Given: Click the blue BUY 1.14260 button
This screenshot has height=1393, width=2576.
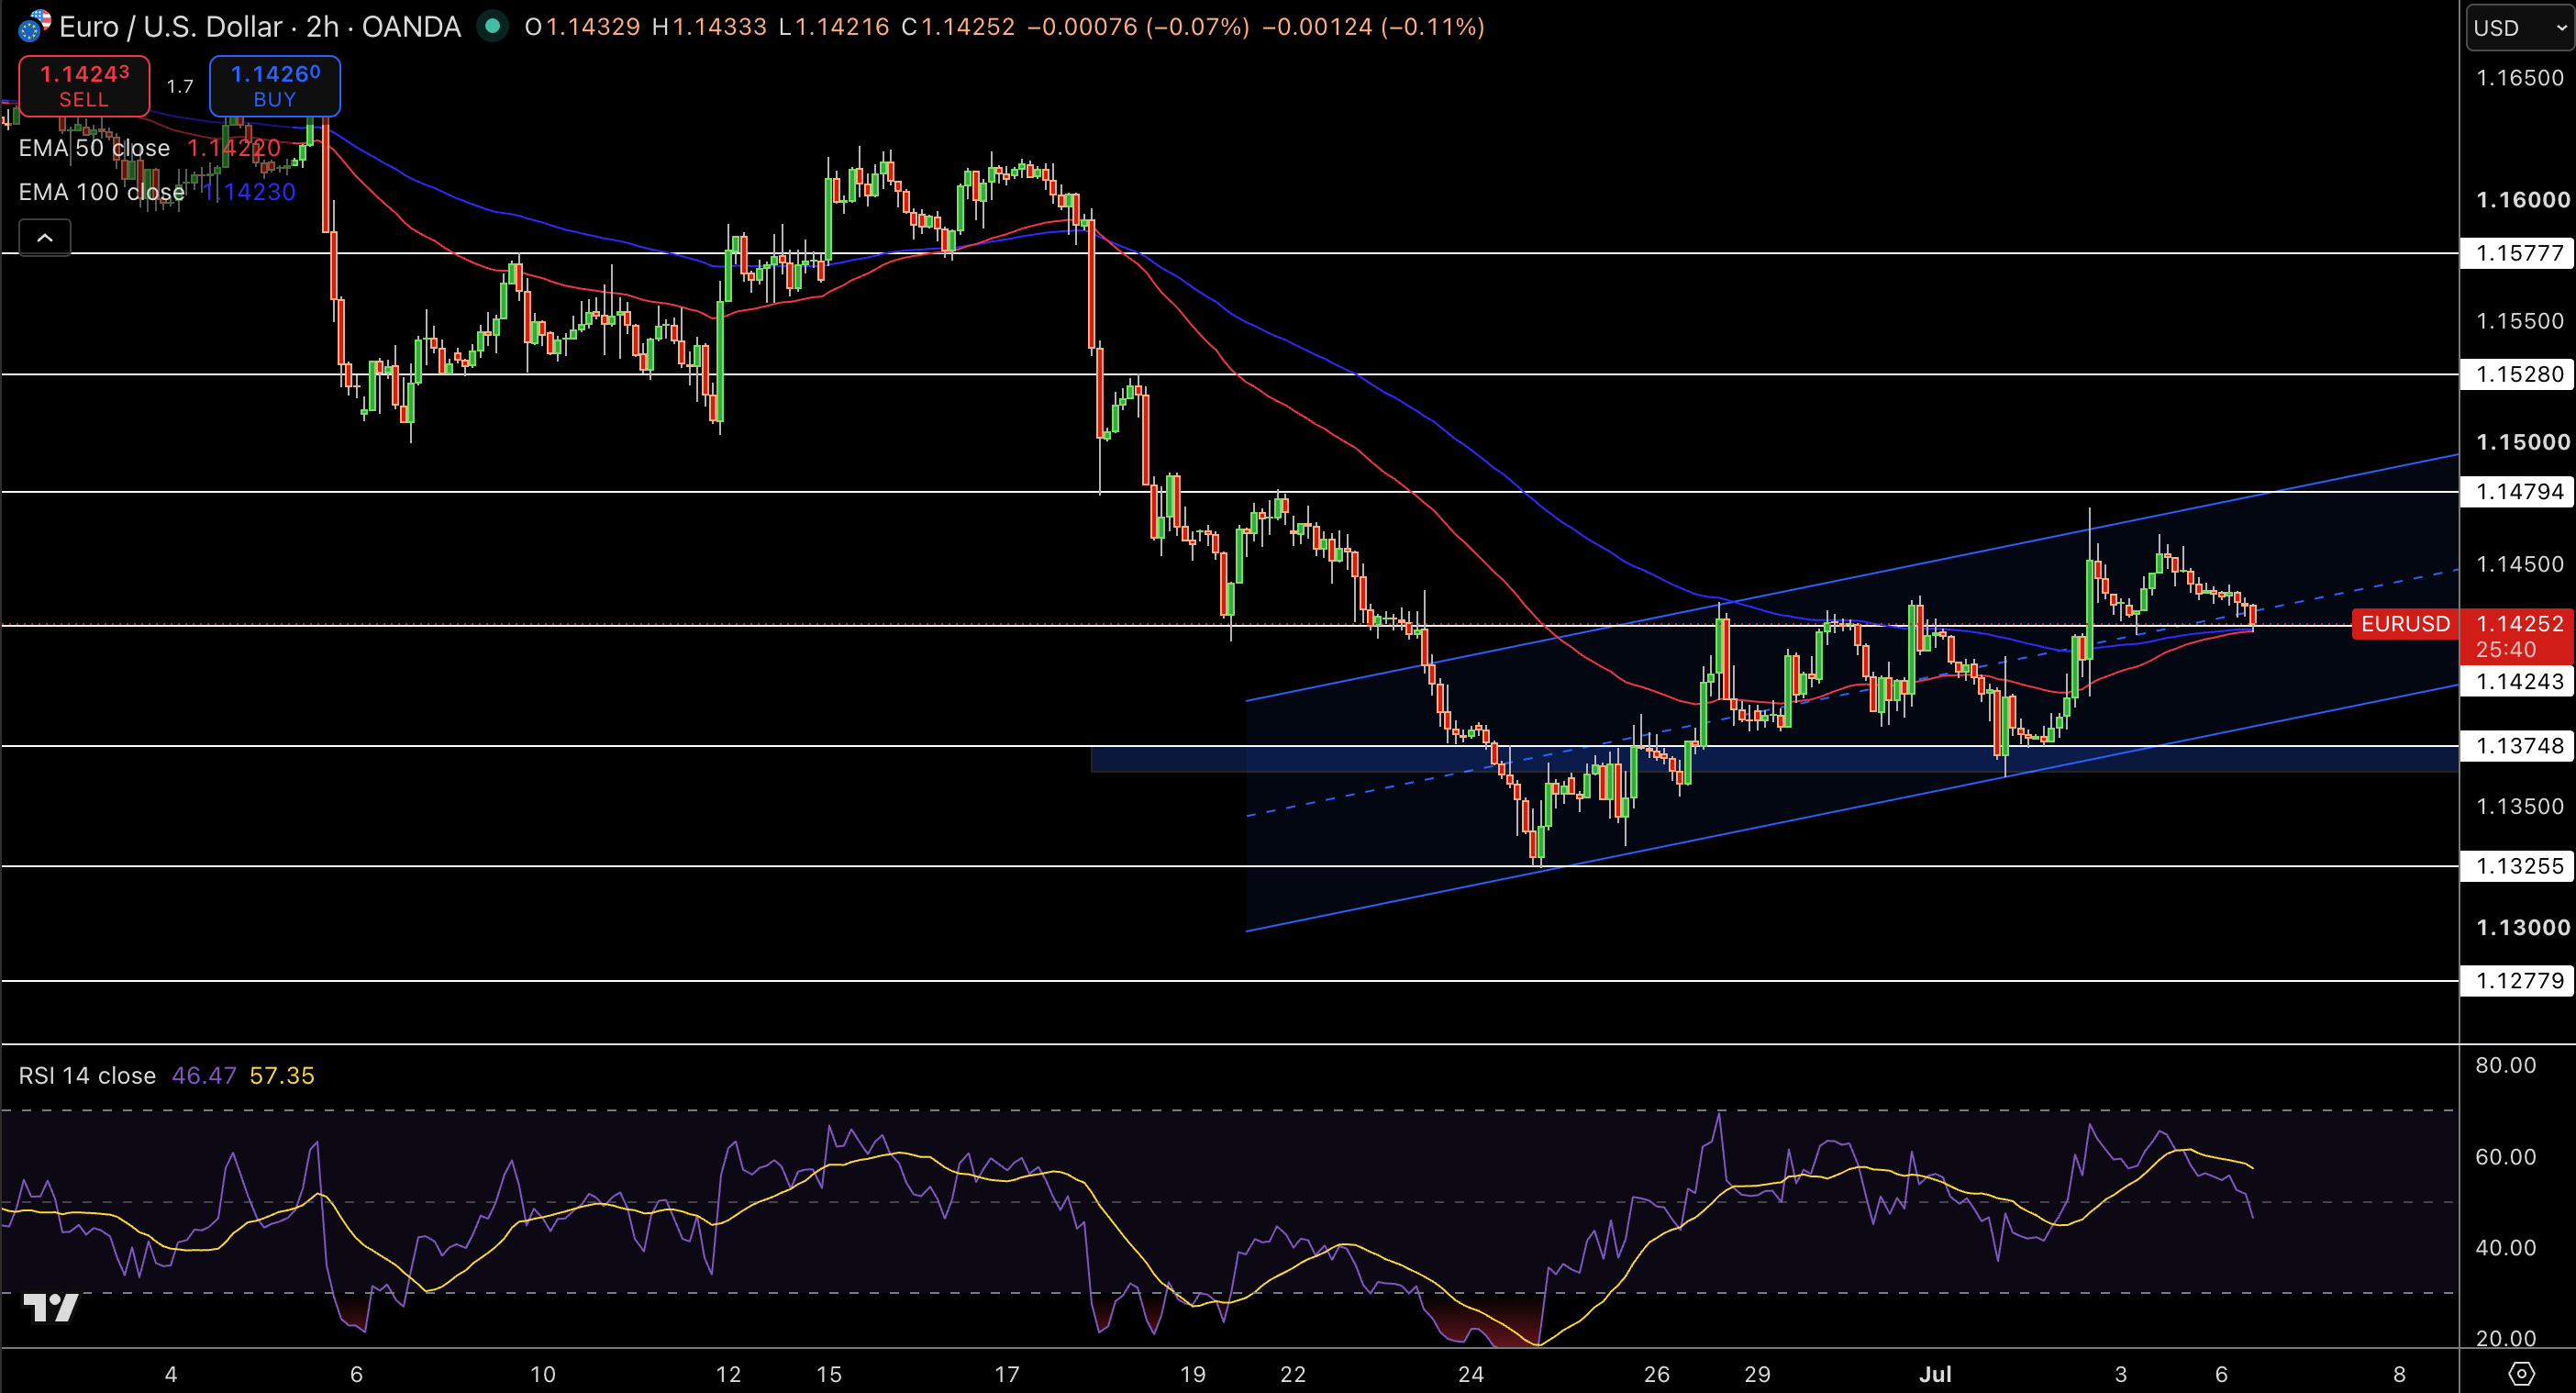Looking at the screenshot, I should [275, 86].
